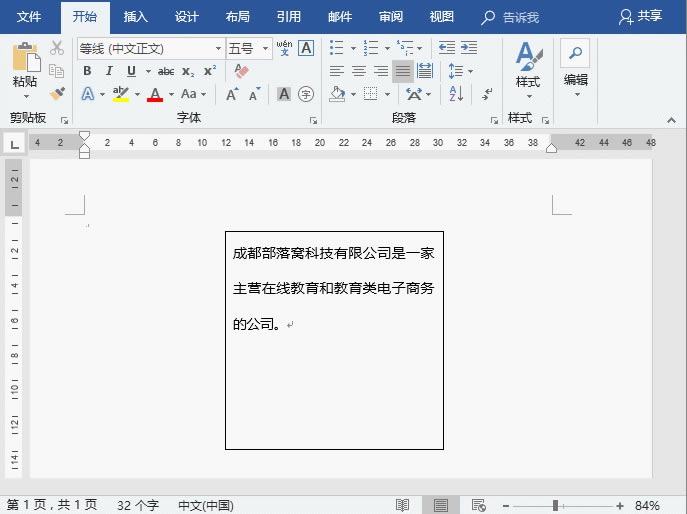Image resolution: width=687 pixels, height=514 pixels.
Task: Click the 第 1 页 page indicator
Action: [x=52, y=505]
